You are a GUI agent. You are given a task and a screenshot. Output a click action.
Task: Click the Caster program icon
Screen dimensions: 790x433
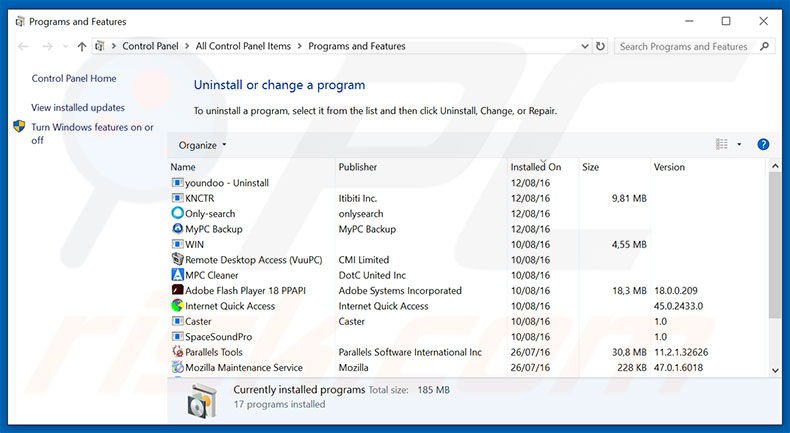point(177,321)
